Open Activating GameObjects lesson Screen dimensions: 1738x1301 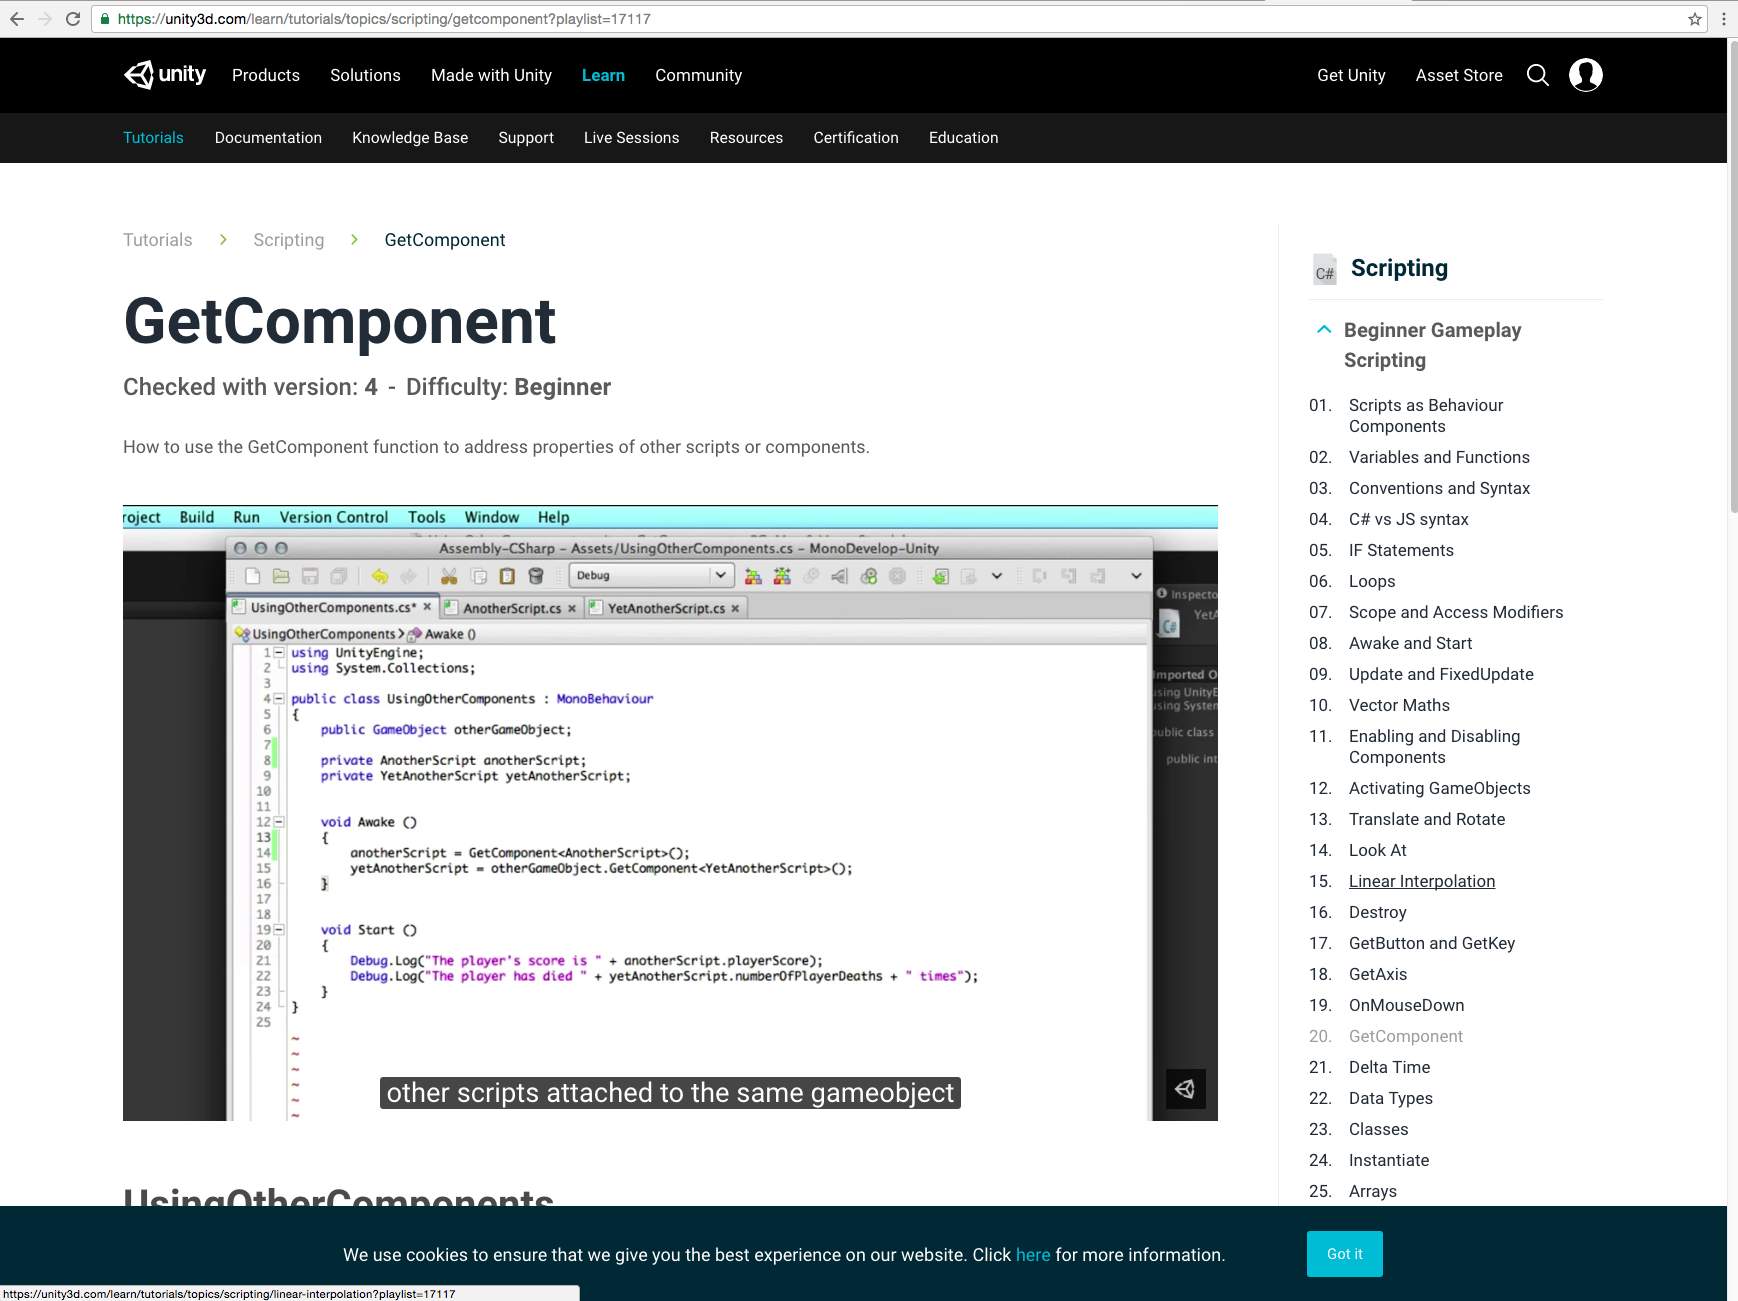pyautogui.click(x=1439, y=788)
